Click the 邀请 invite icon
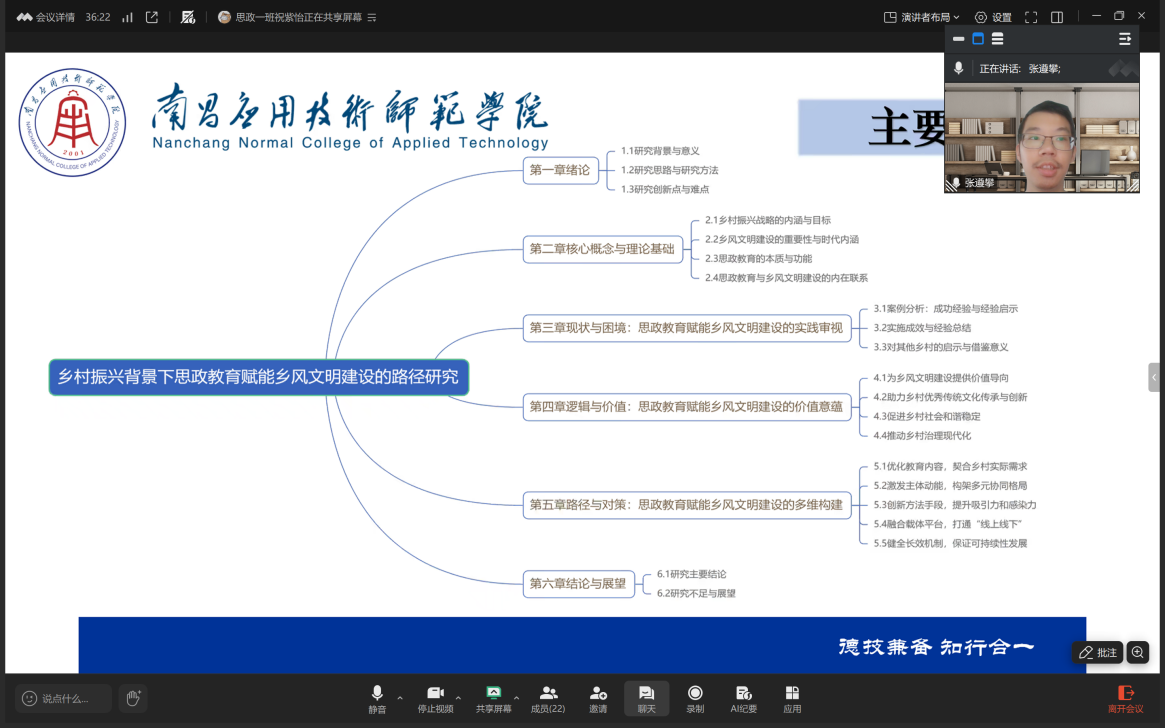The height and width of the screenshot is (728, 1165). click(598, 698)
